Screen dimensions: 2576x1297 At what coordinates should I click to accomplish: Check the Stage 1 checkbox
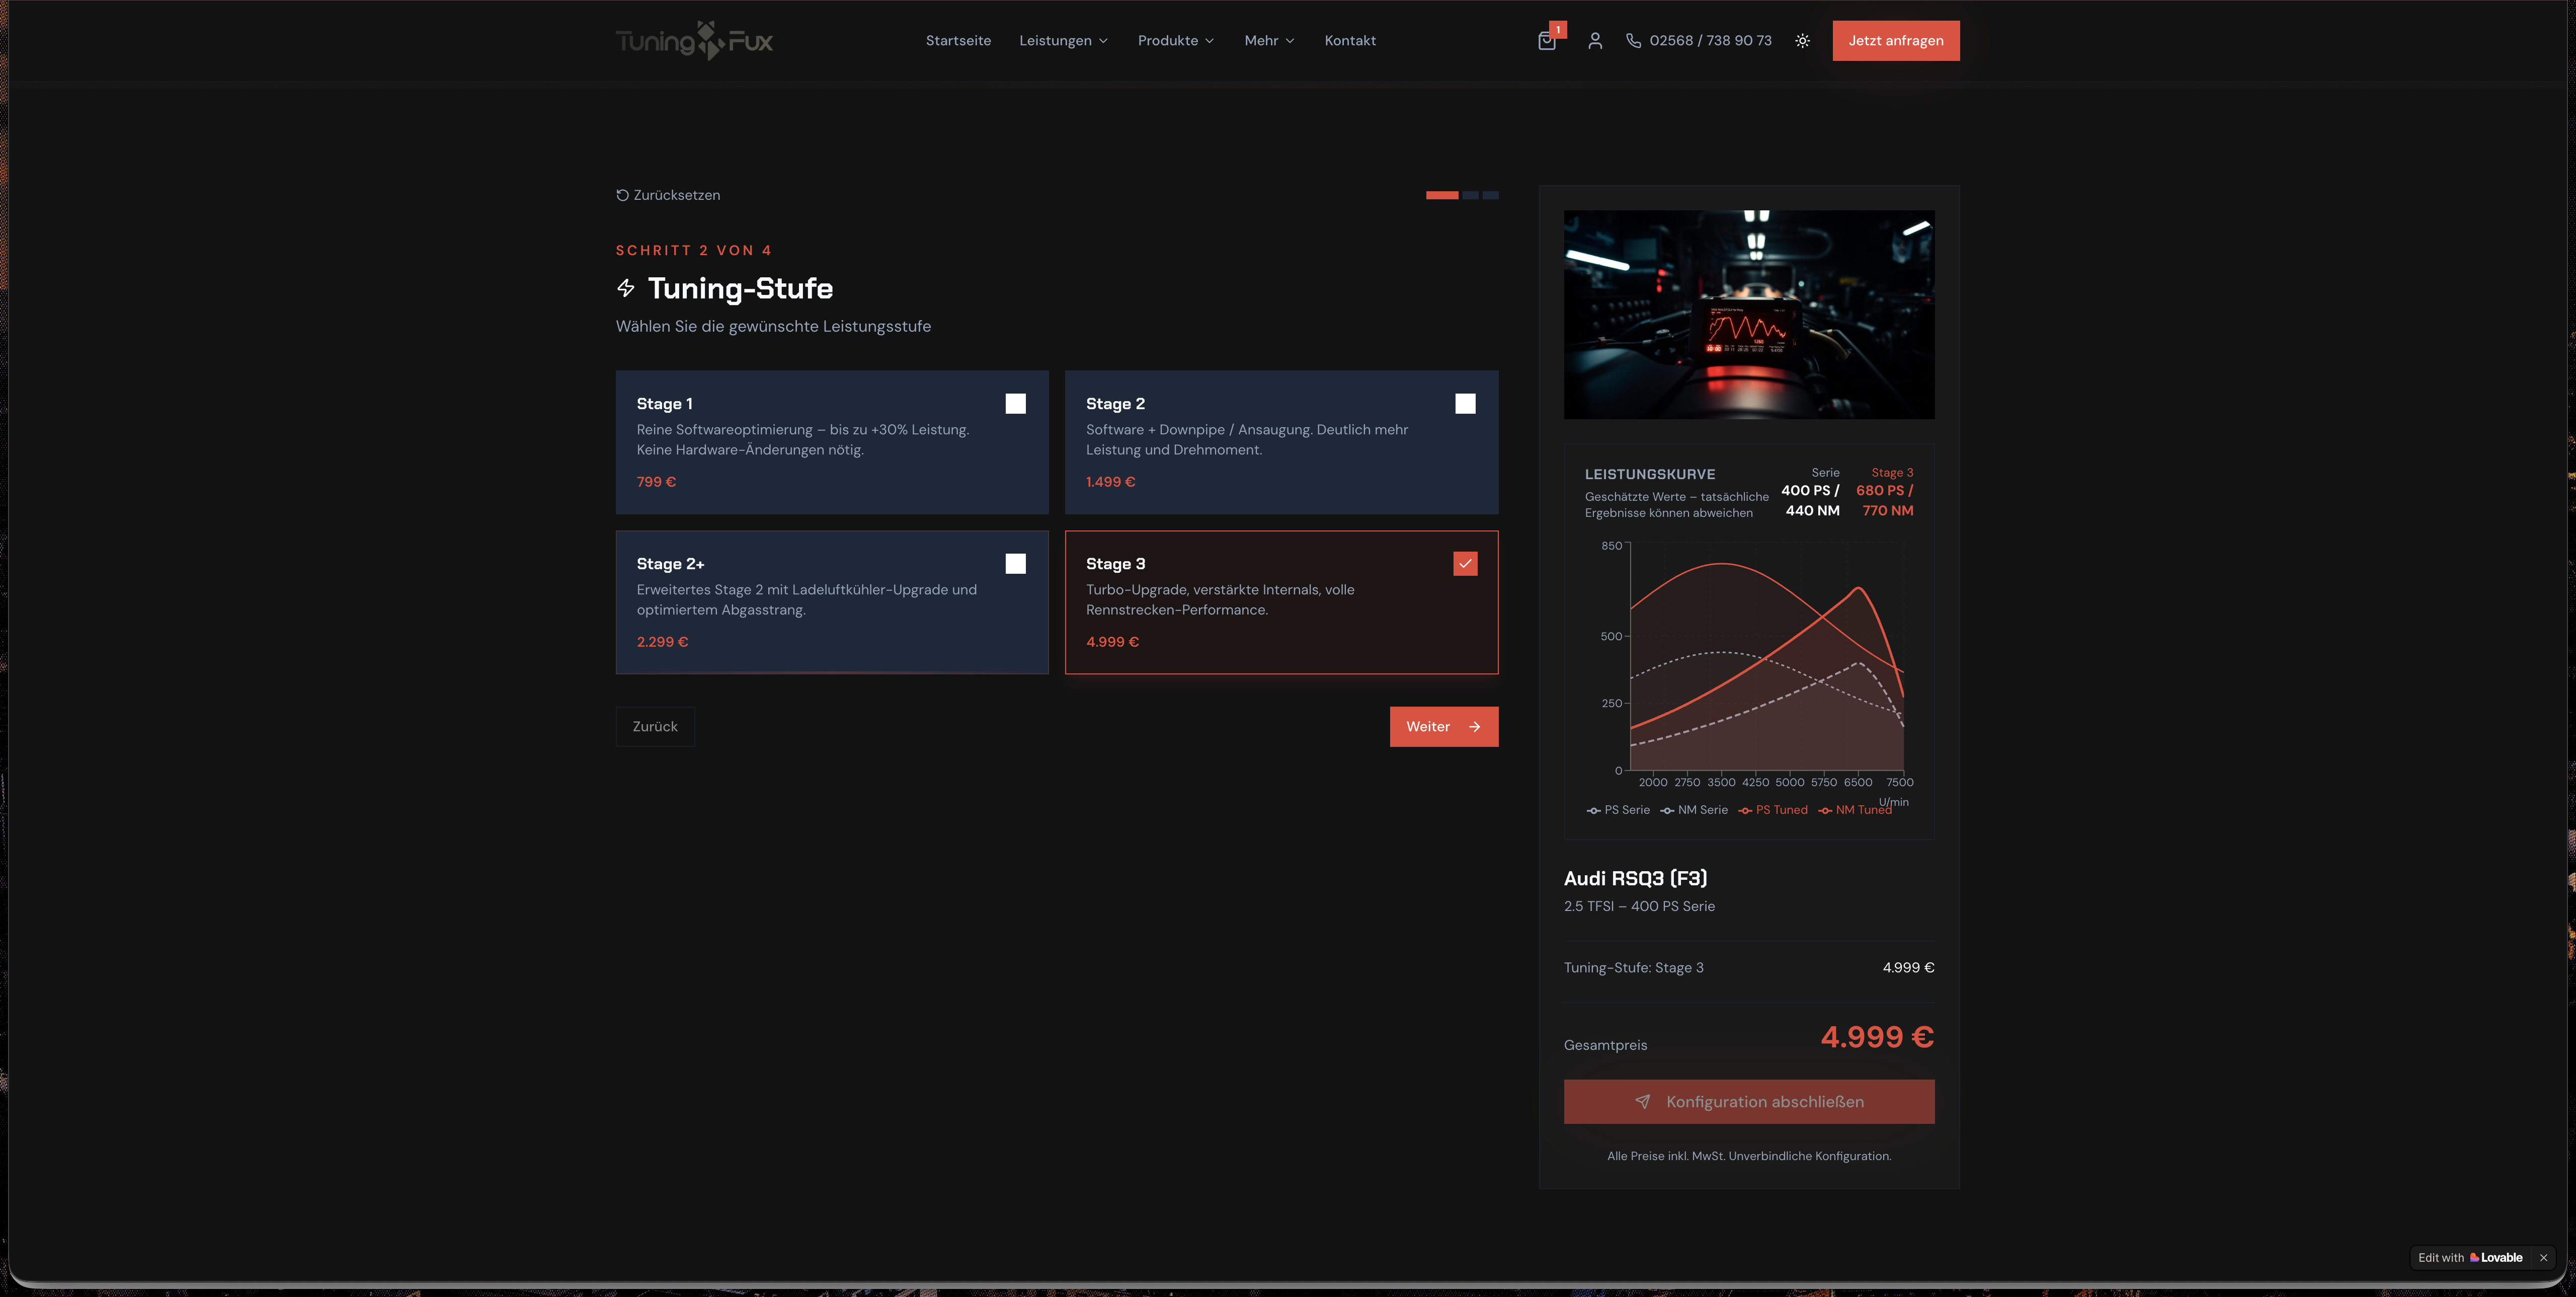1015,404
